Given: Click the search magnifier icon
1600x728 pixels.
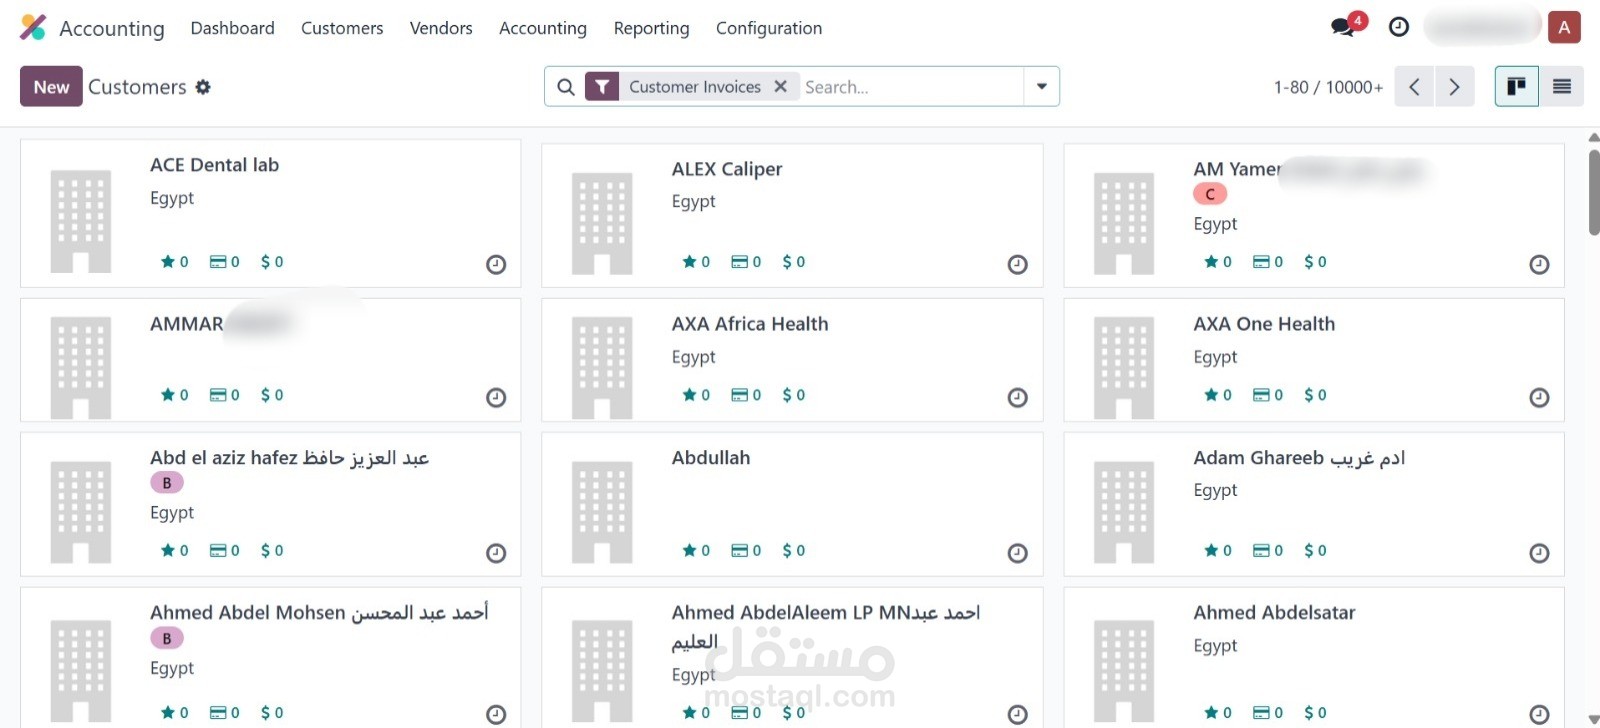Looking at the screenshot, I should pyautogui.click(x=566, y=87).
